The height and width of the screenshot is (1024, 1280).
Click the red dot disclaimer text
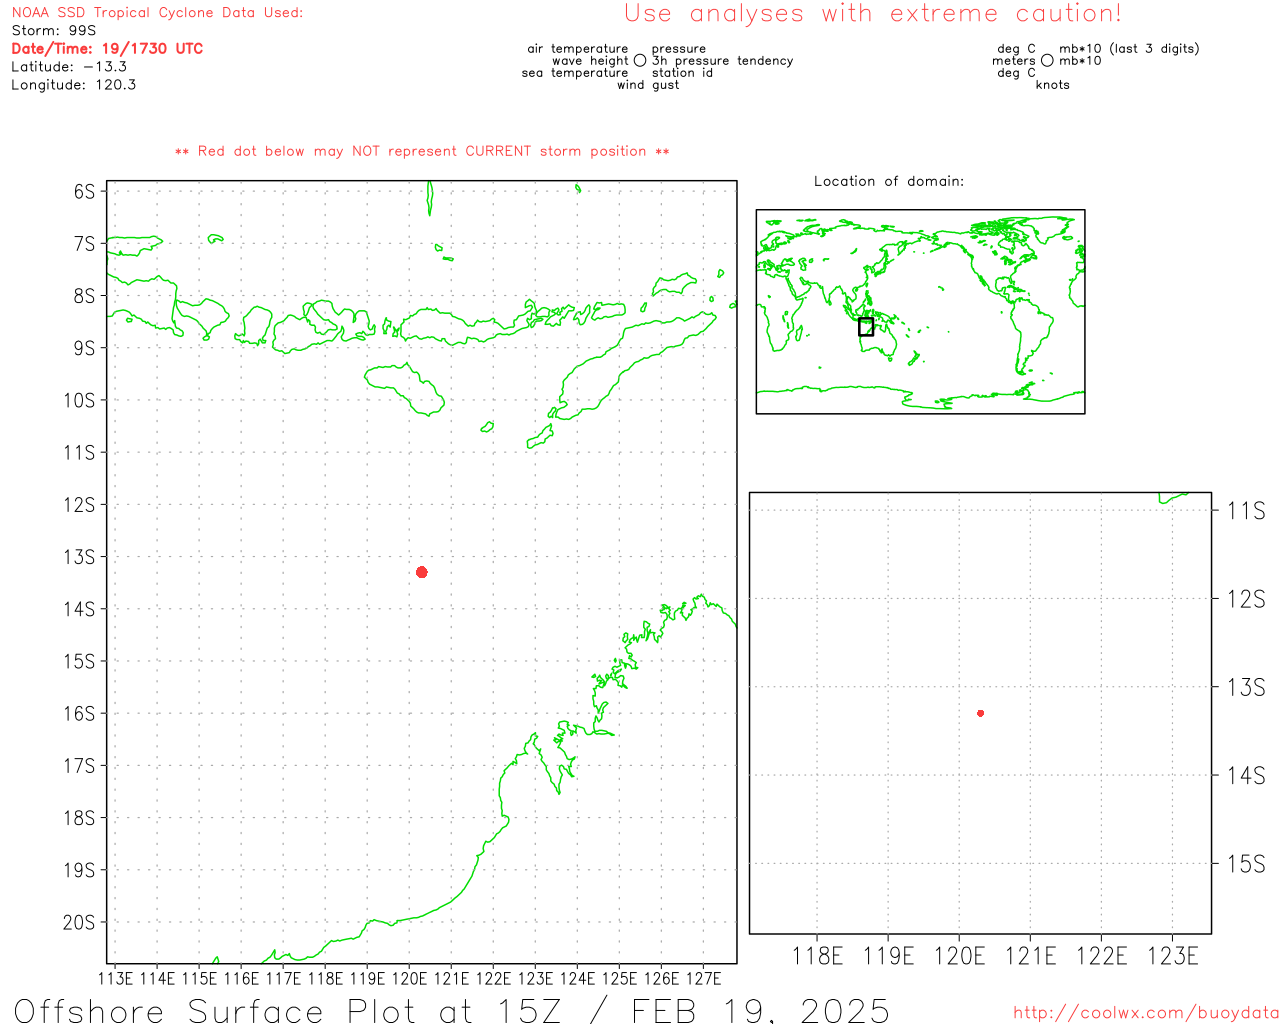[x=422, y=151]
